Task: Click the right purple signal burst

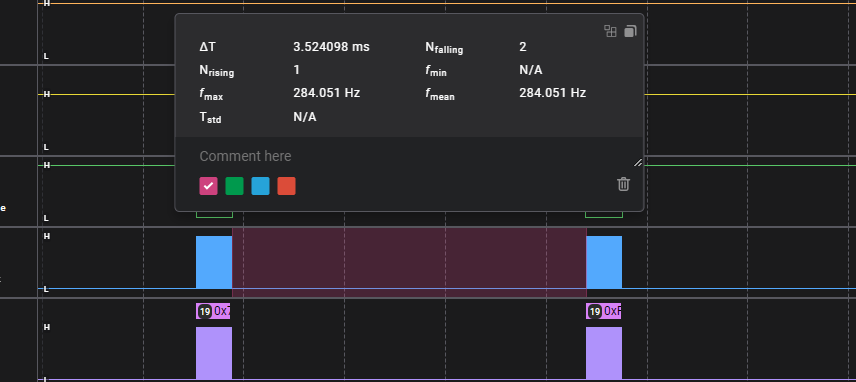Action: point(604,353)
